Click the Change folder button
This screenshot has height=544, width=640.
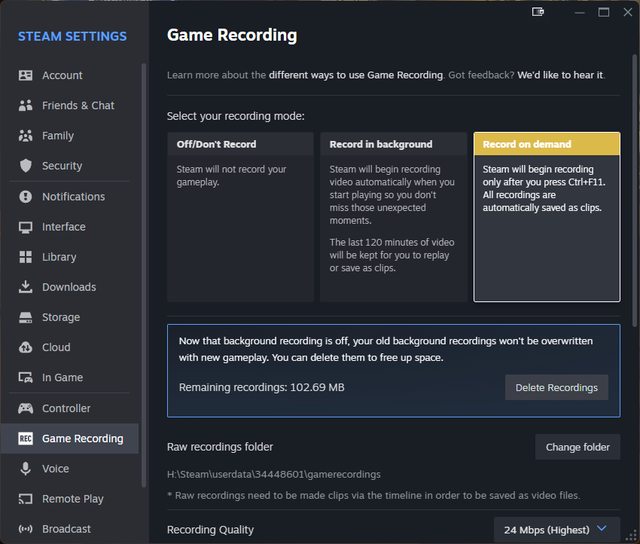(x=577, y=447)
